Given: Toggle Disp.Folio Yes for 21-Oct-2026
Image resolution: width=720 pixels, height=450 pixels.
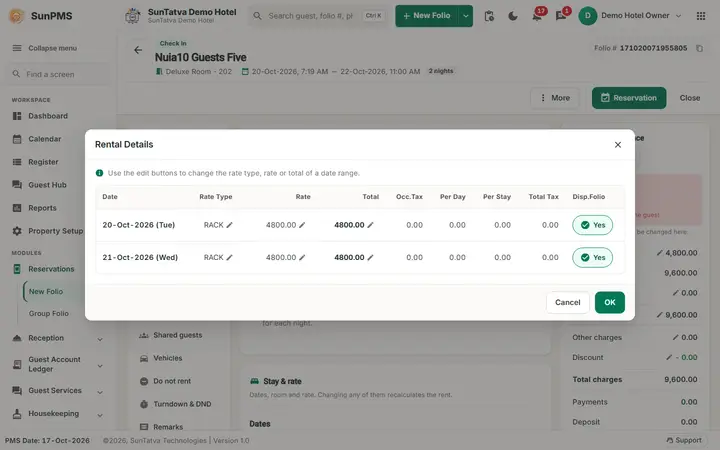Looking at the screenshot, I should [592, 258].
